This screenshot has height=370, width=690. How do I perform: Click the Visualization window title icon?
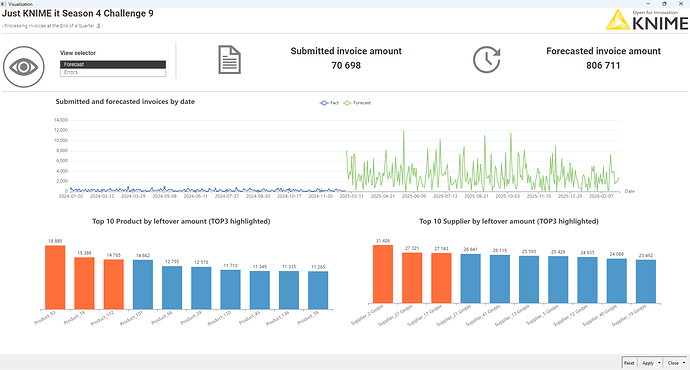[x=4, y=4]
